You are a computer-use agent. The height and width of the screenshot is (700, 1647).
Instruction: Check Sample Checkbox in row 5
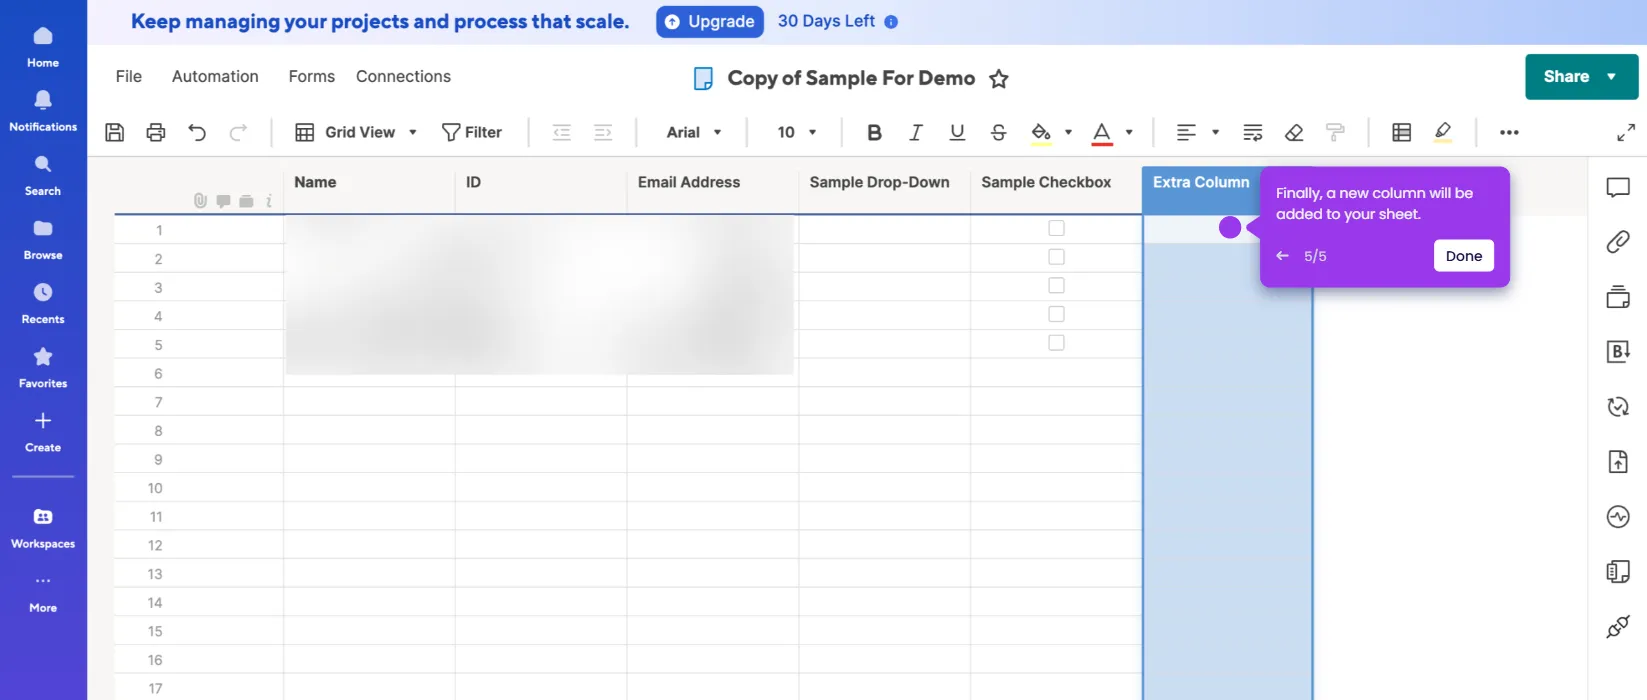(x=1056, y=343)
